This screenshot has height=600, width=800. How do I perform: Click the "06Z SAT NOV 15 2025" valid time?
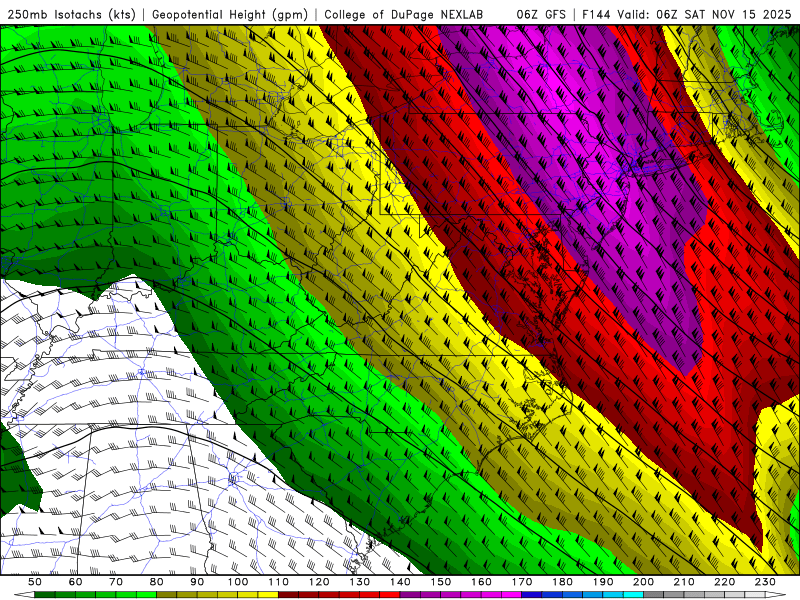pyautogui.click(x=723, y=14)
